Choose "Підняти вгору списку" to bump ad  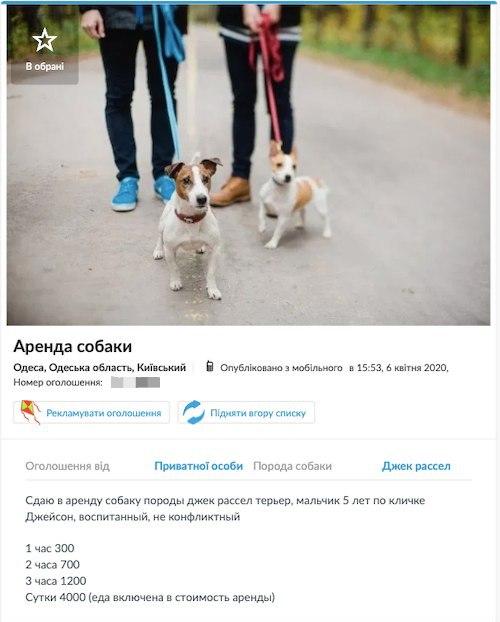[x=246, y=413]
